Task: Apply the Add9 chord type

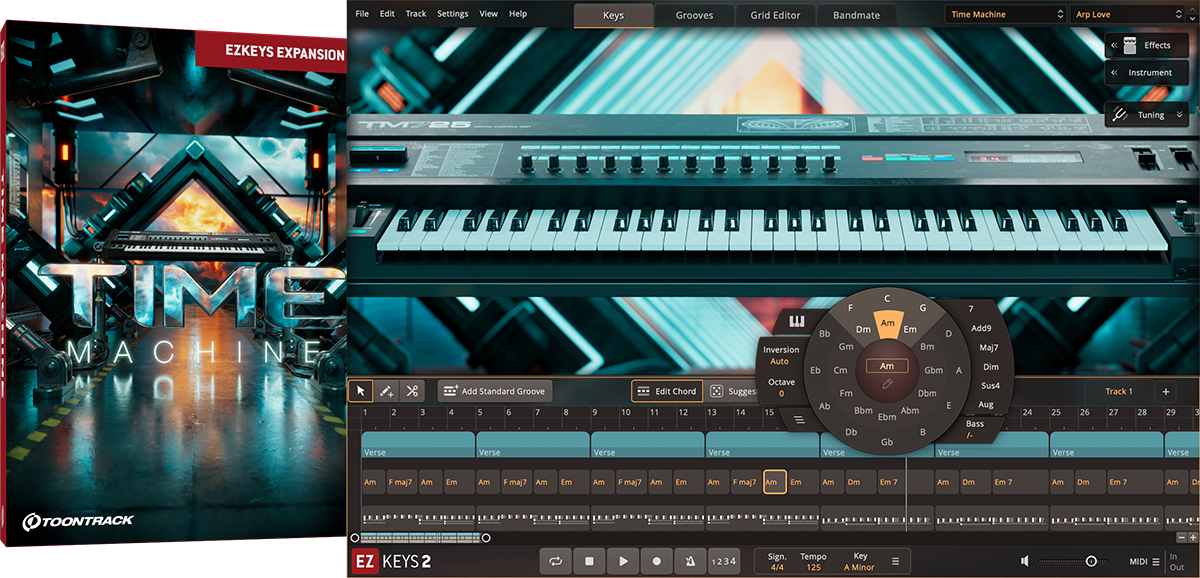Action: tap(981, 328)
